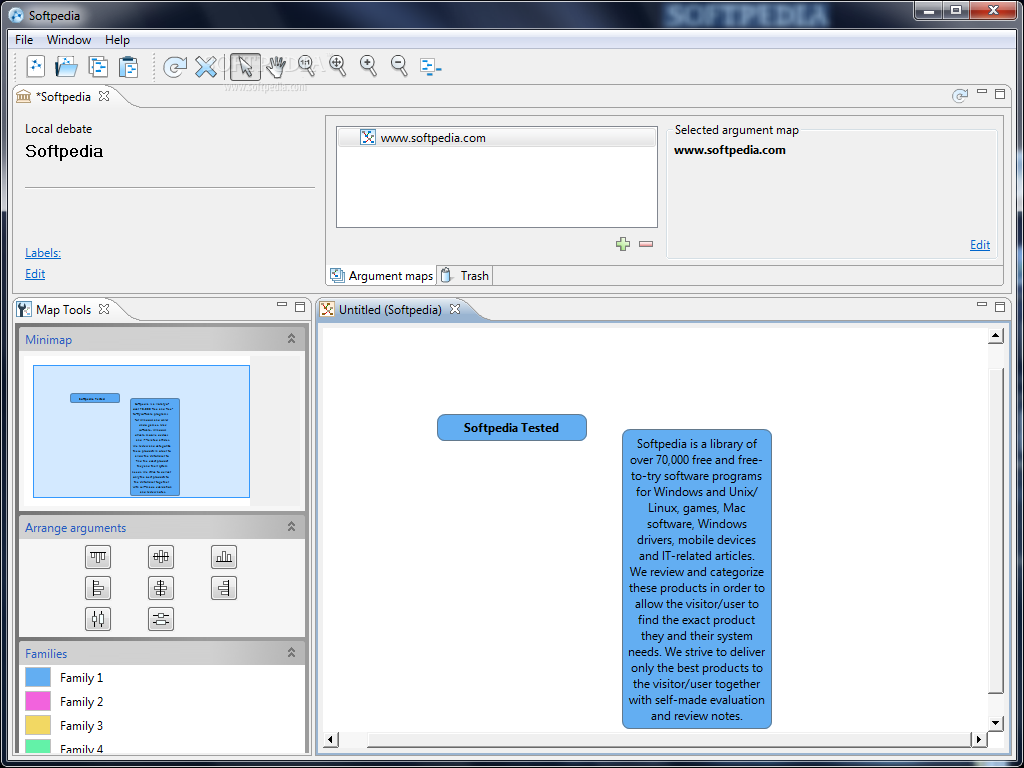
Task: Close the Untitled (Softpedia) tab
Action: pos(455,309)
